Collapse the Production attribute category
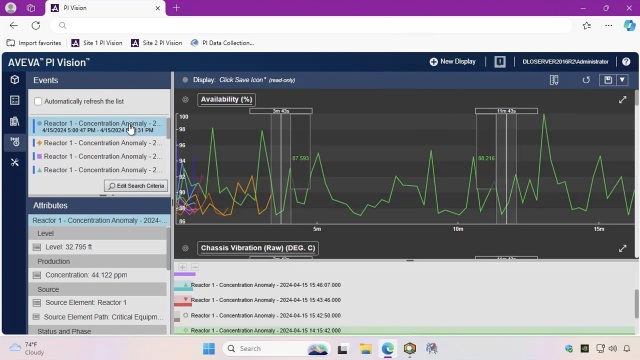Viewport: 640px width, 360px height. 98,261
